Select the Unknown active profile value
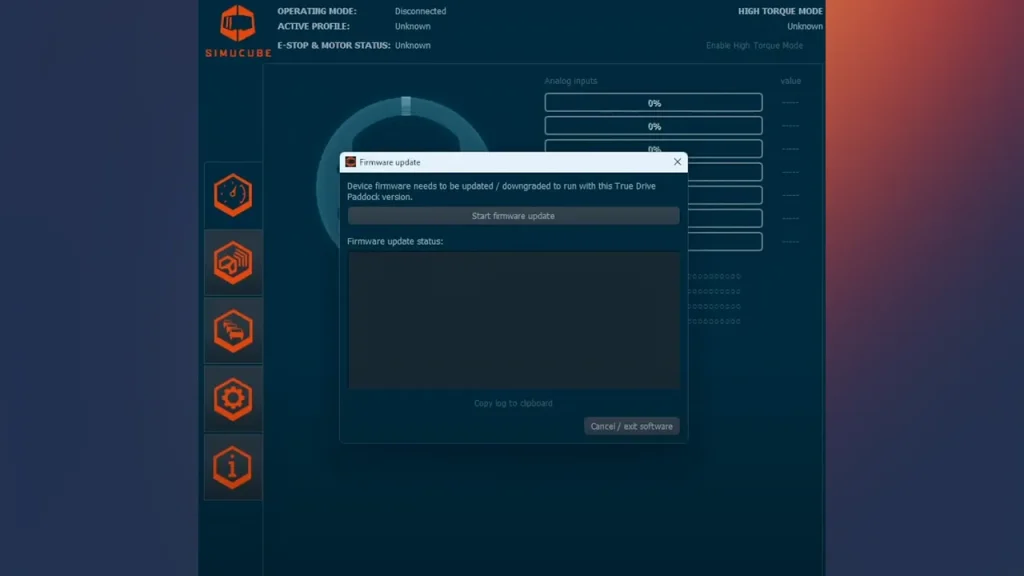Viewport: 1024px width, 576px height. coord(413,26)
